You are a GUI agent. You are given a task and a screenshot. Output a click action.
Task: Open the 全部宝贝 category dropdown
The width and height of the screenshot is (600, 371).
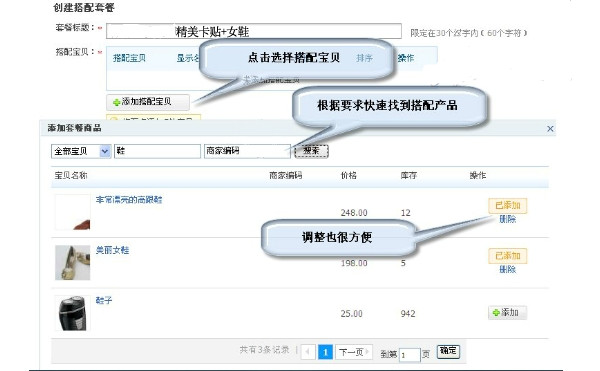(81, 151)
